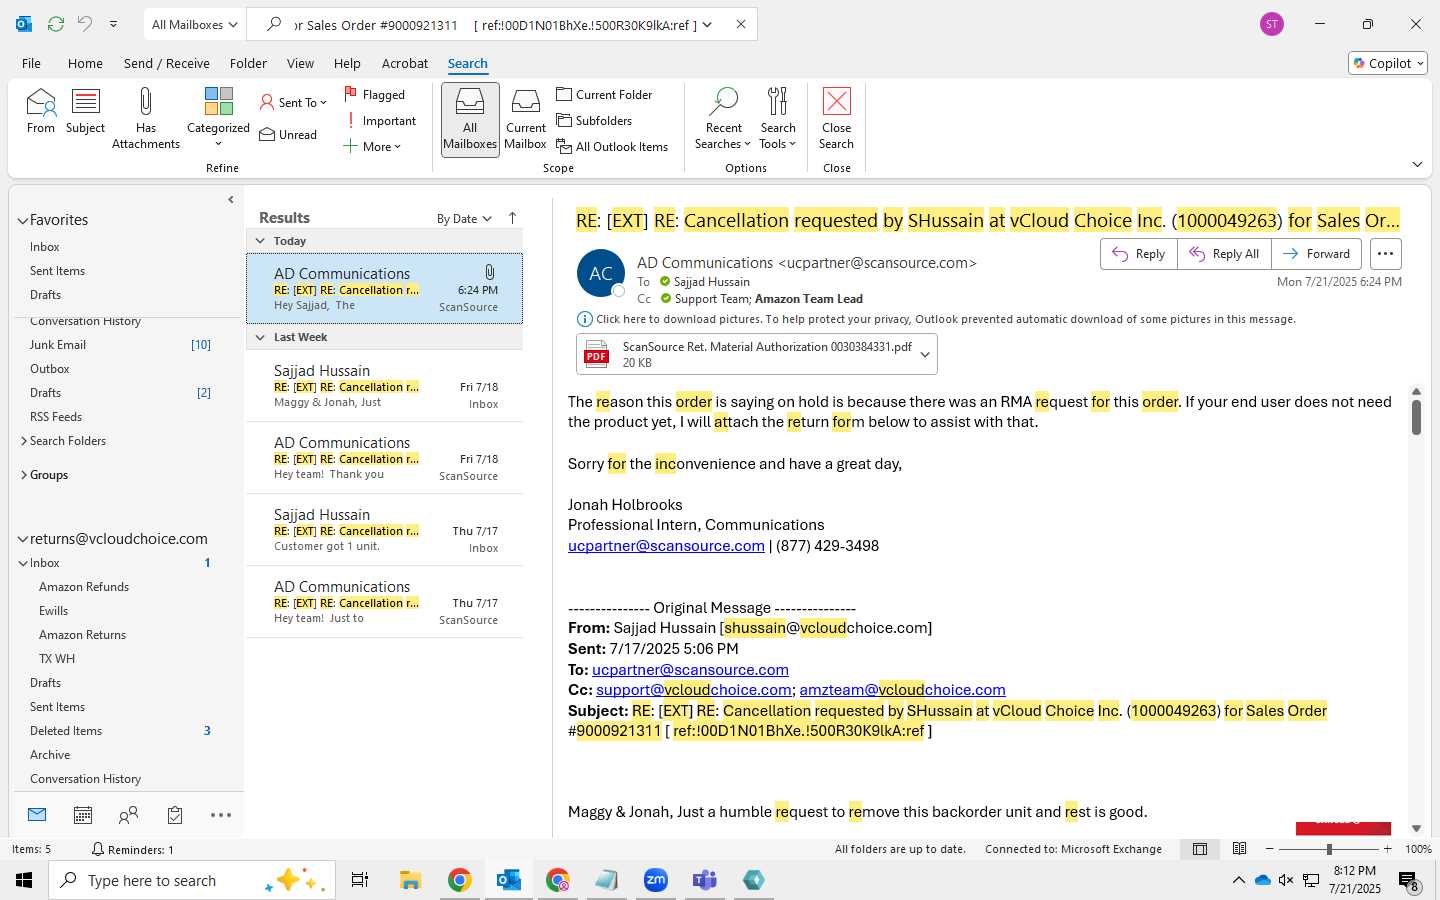Screen dimensions: 1440x900
Task: Show only Unread messages
Action: click(288, 134)
